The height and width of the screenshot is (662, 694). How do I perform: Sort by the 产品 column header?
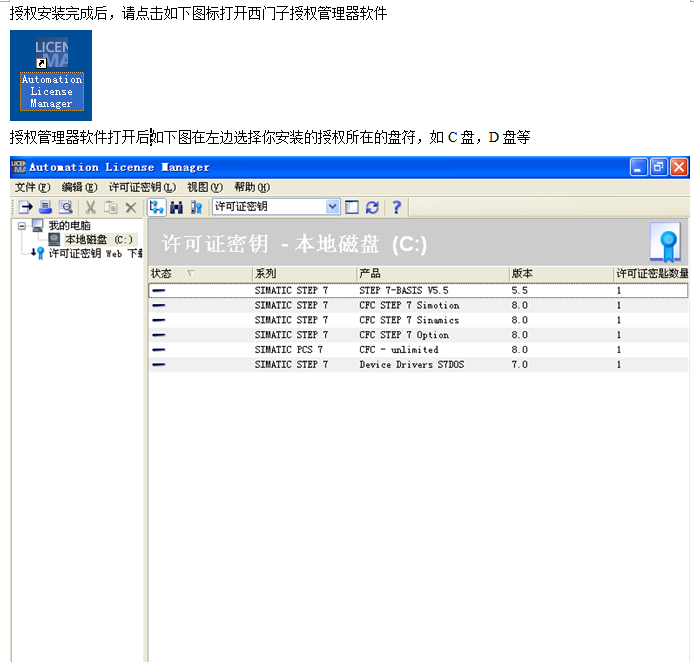pyautogui.click(x=433, y=273)
